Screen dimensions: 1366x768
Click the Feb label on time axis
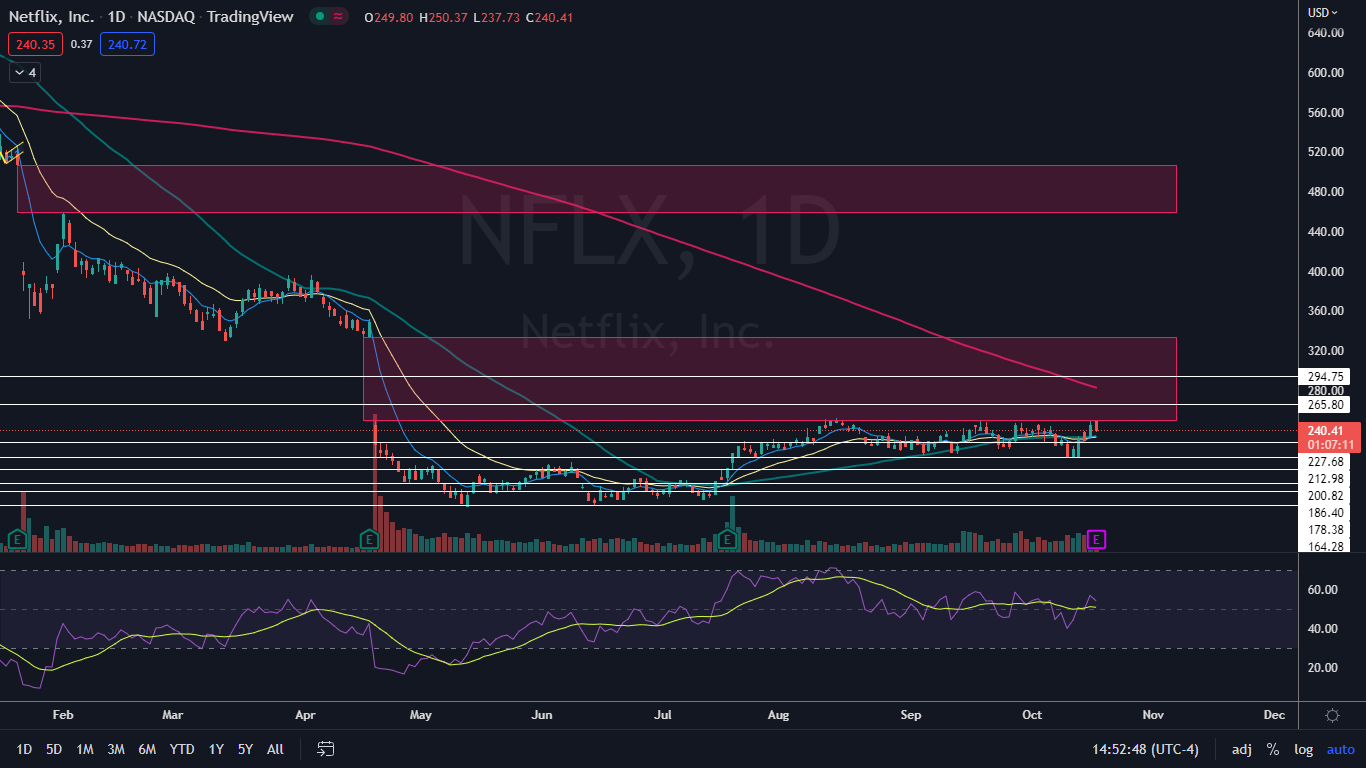point(62,715)
